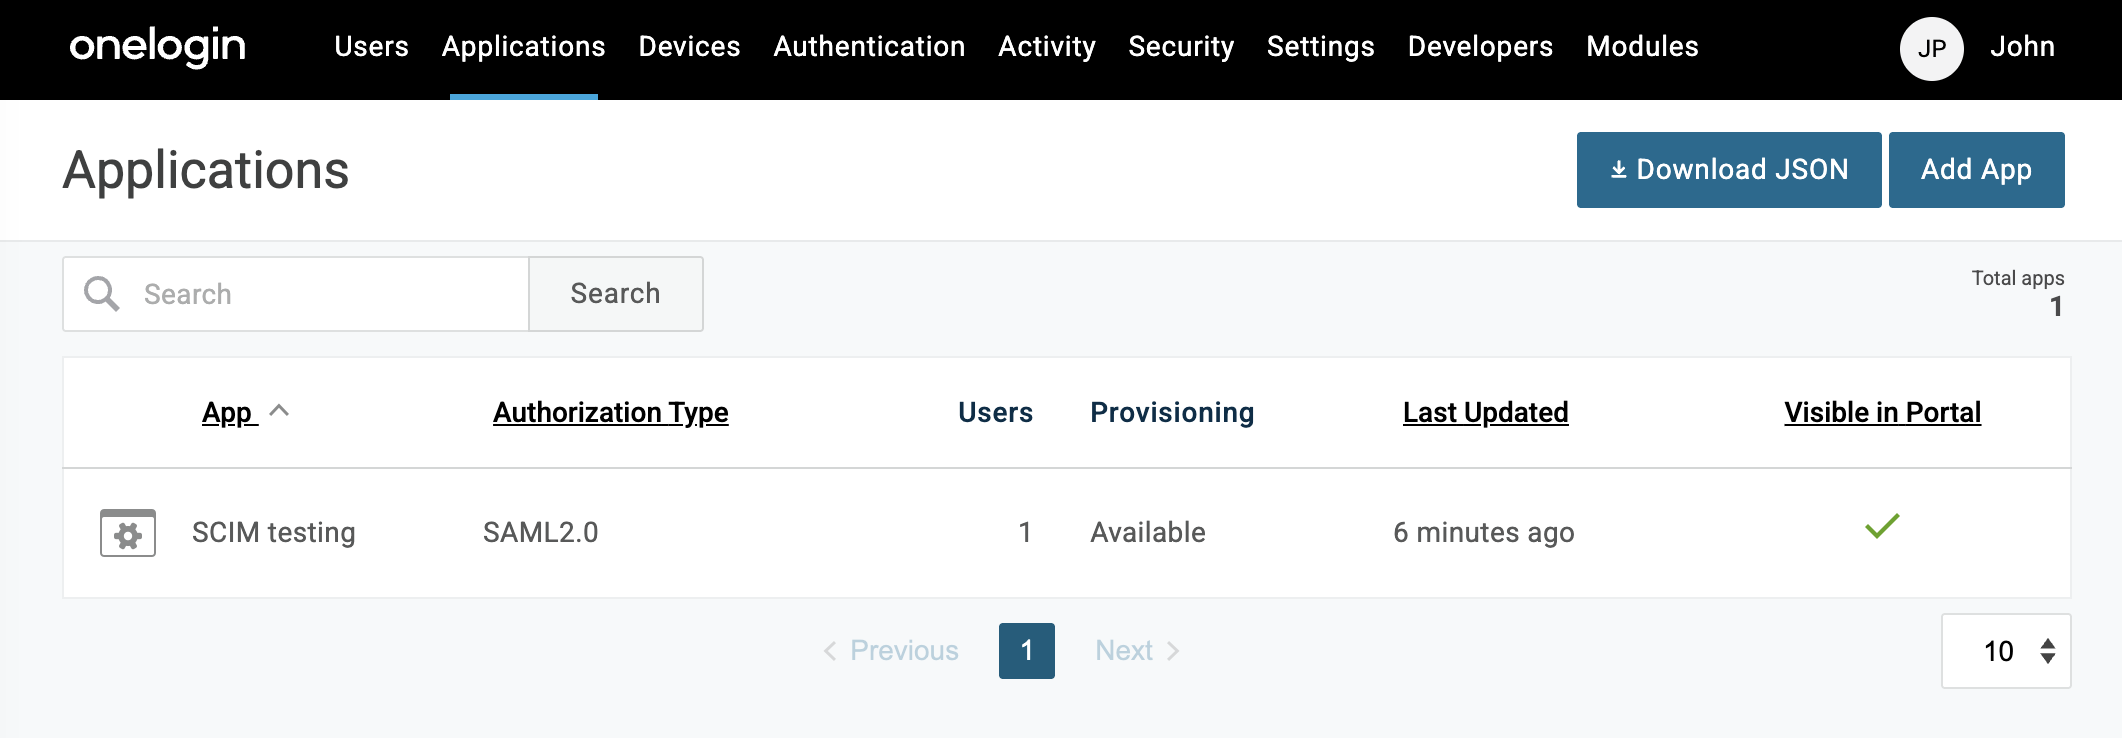The width and height of the screenshot is (2122, 738).
Task: Click the Add App button
Action: (x=1976, y=170)
